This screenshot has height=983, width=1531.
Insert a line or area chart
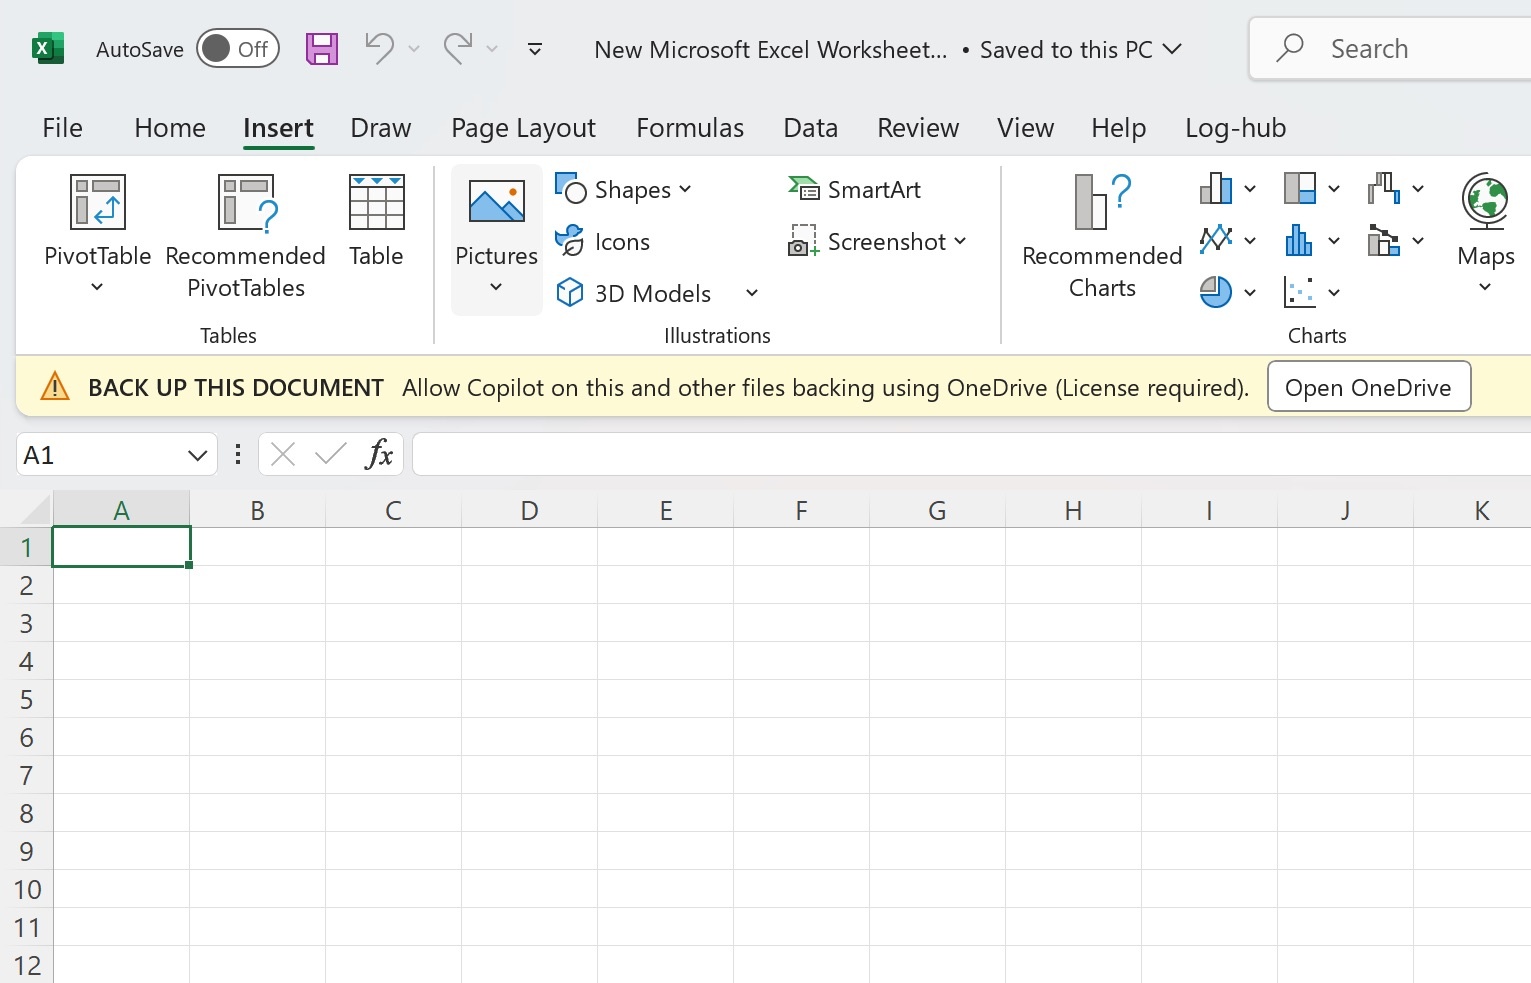coord(1217,240)
